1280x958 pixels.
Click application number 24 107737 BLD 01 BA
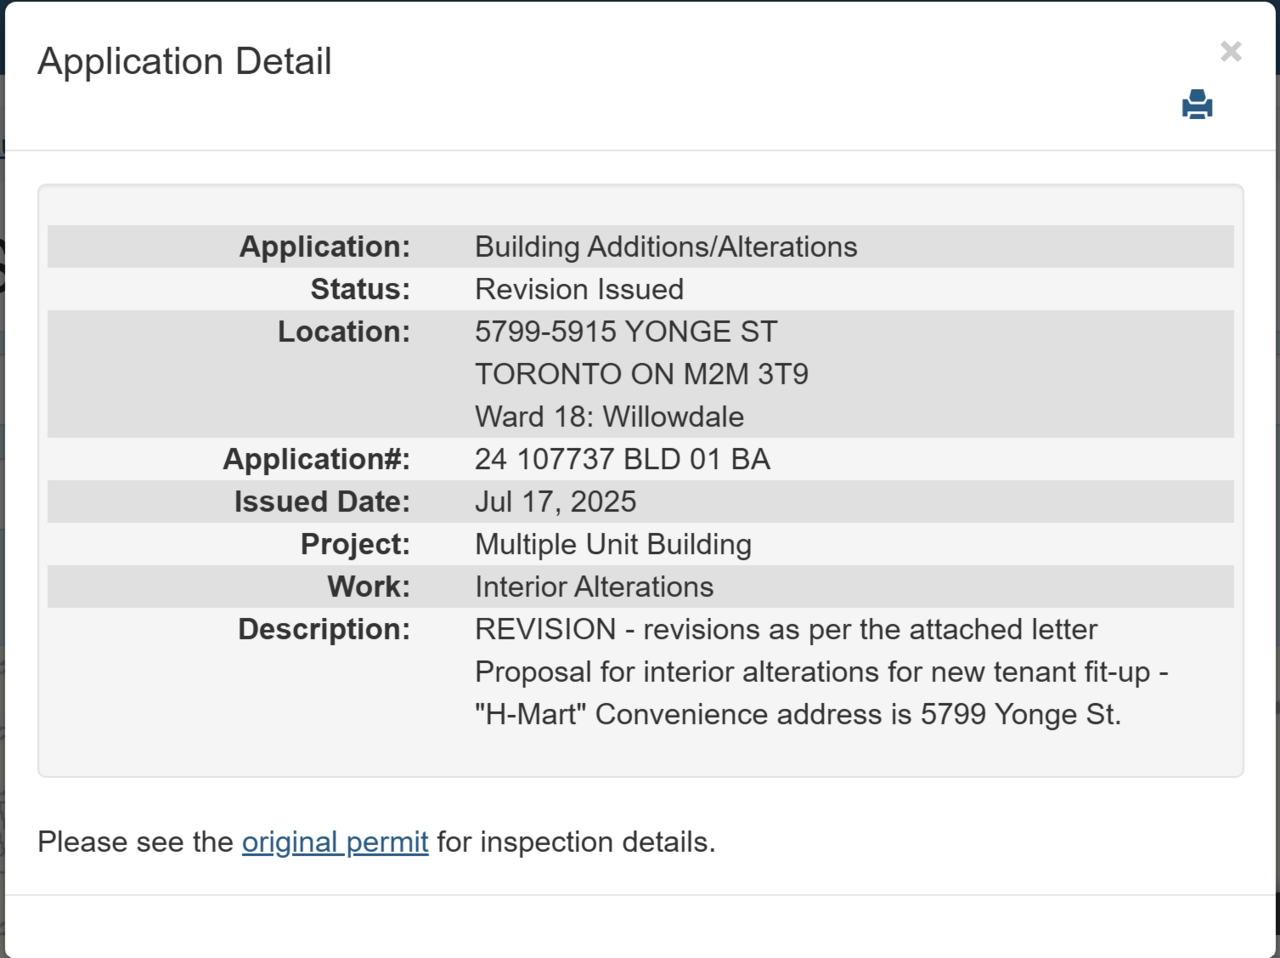[x=622, y=459]
